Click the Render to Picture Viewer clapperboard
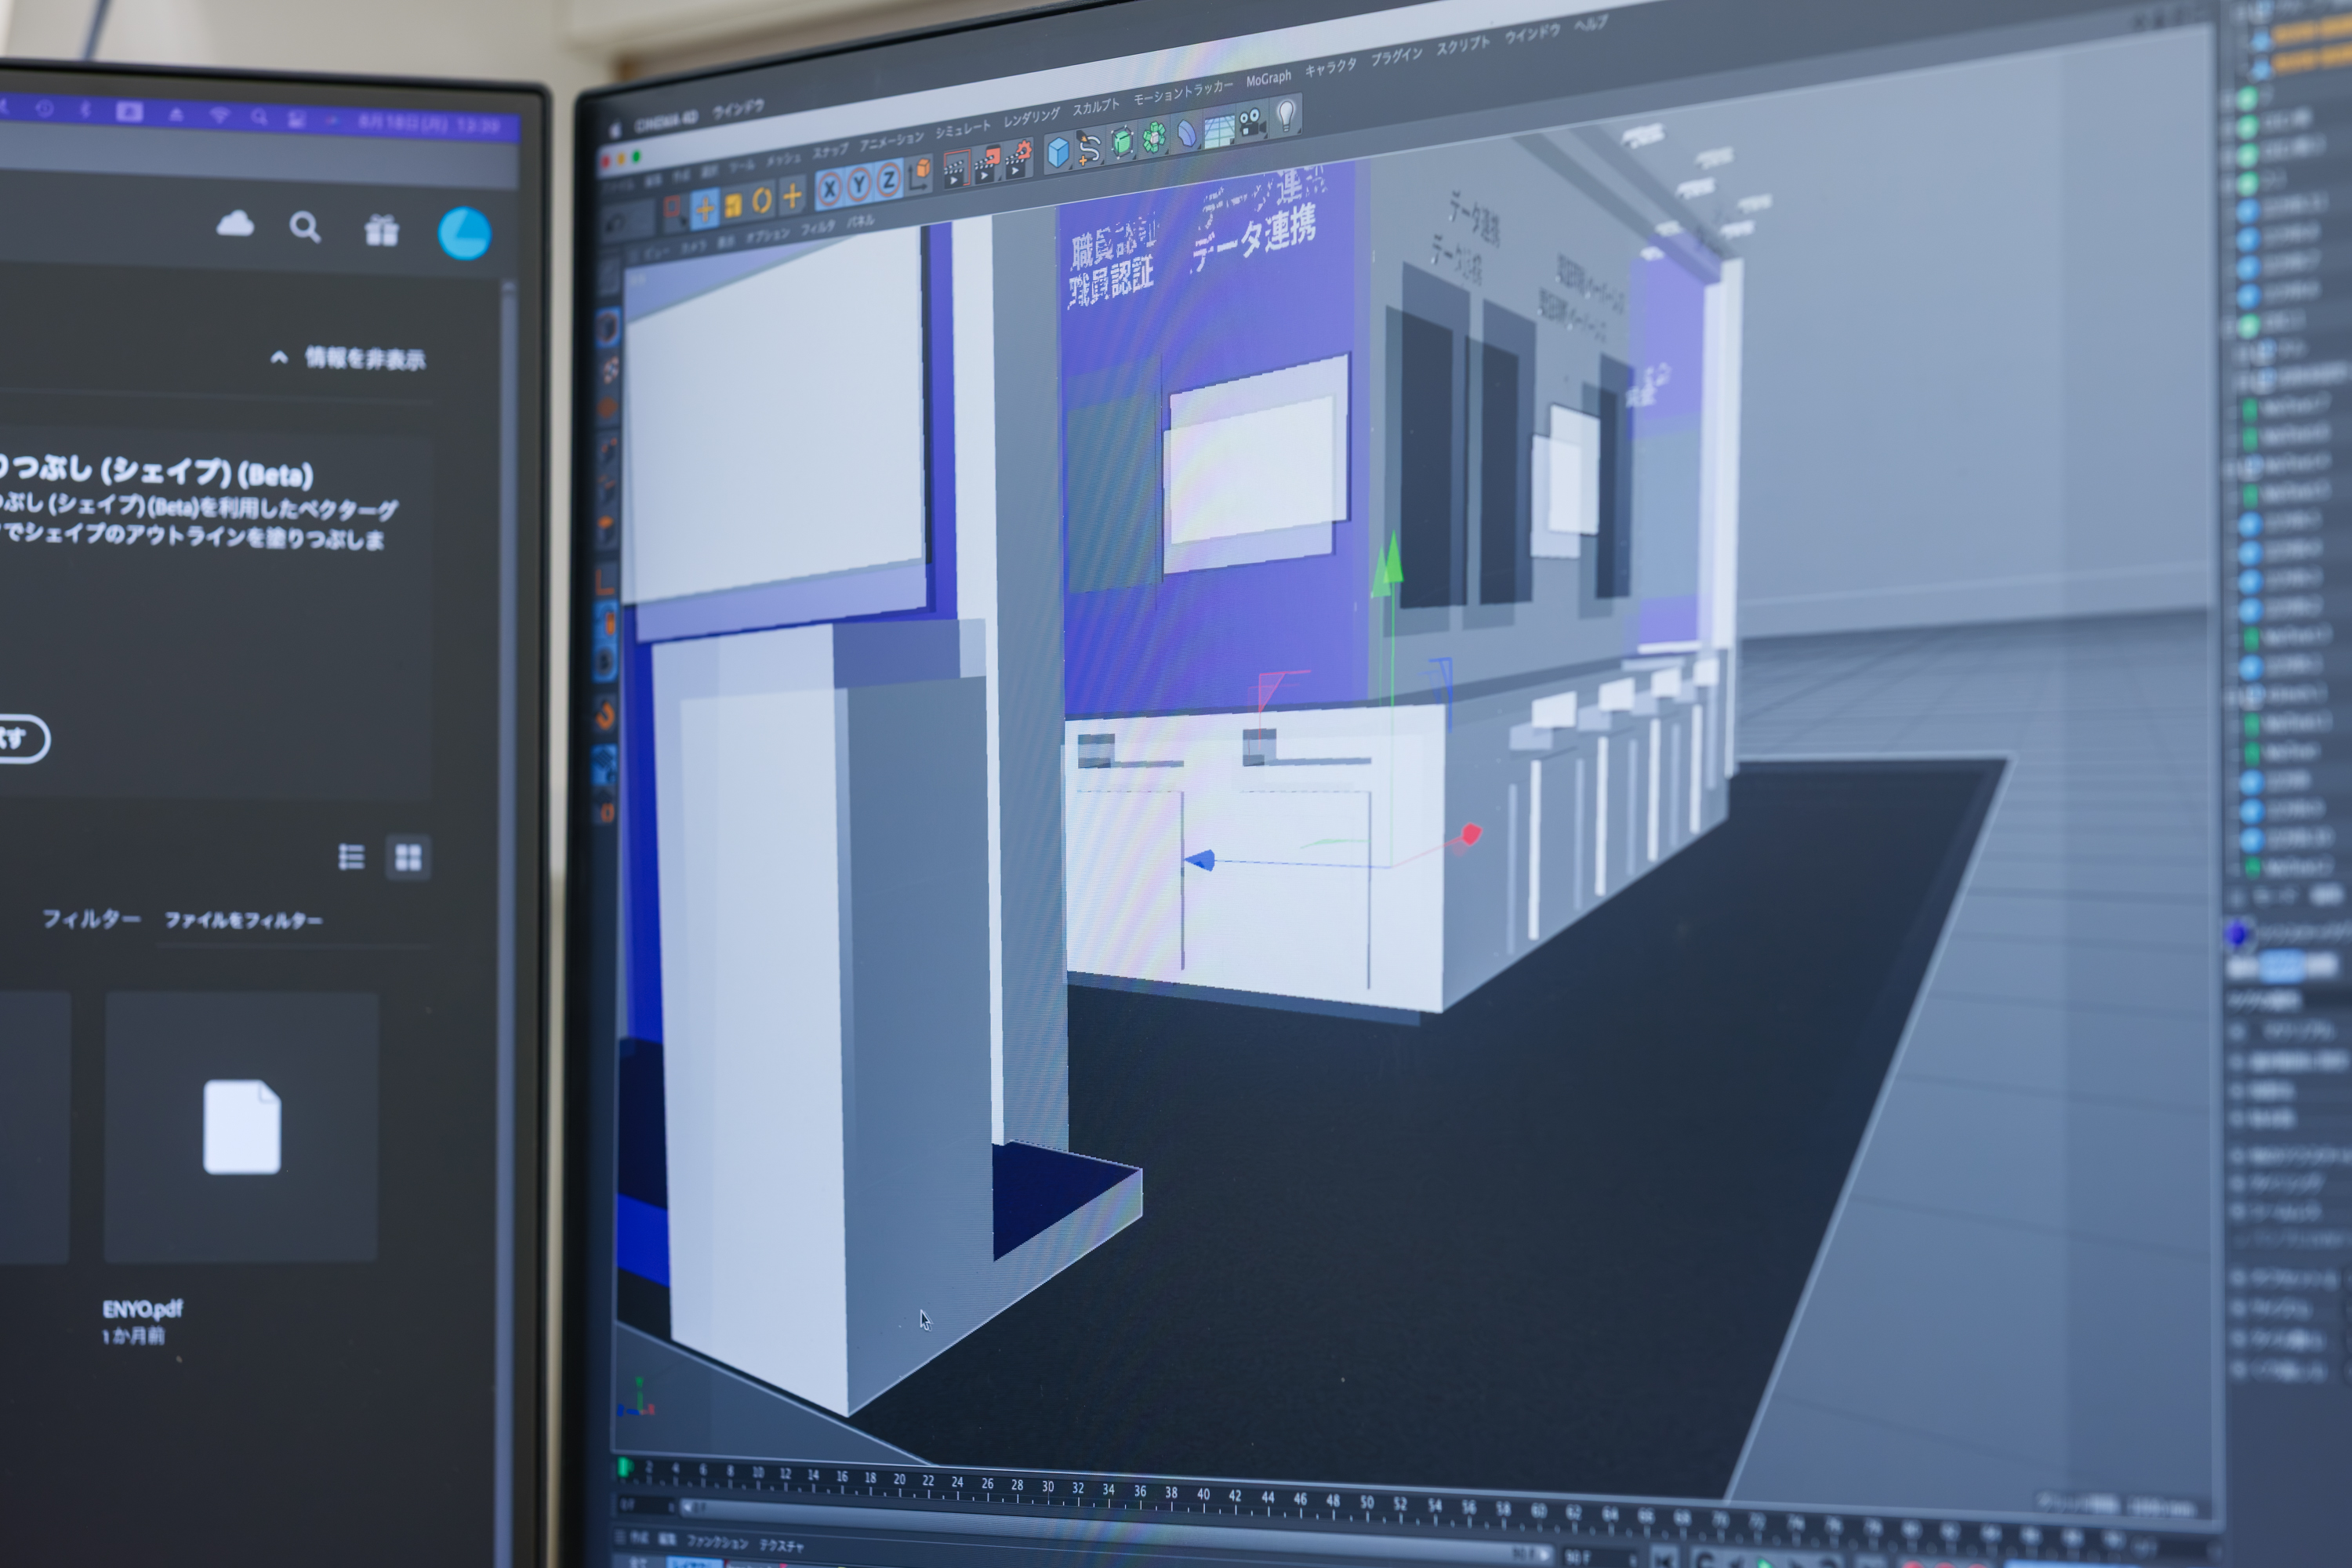Screen dimensions: 2352x1568 pyautogui.click(x=988, y=165)
